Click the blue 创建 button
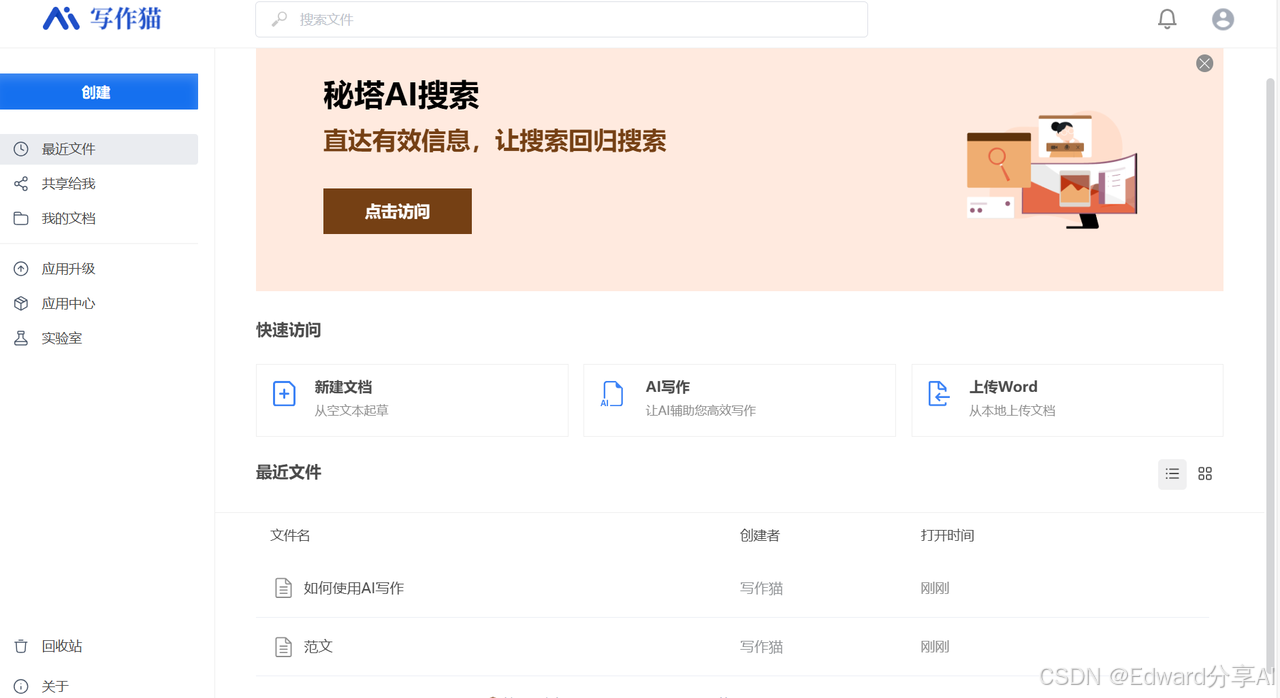The image size is (1280, 698). click(99, 92)
